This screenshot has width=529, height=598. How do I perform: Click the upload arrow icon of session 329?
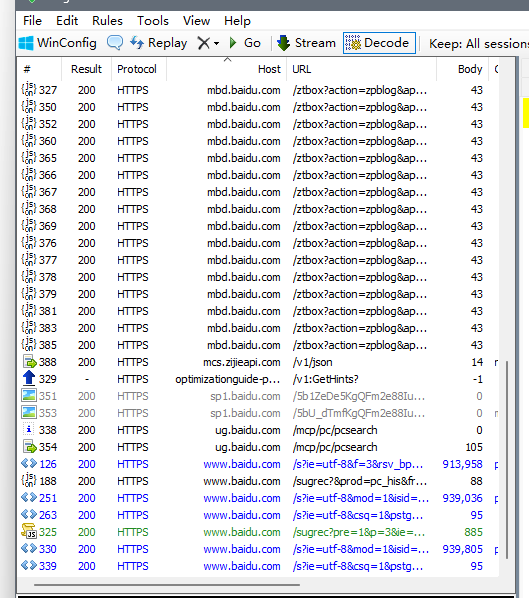coord(29,378)
